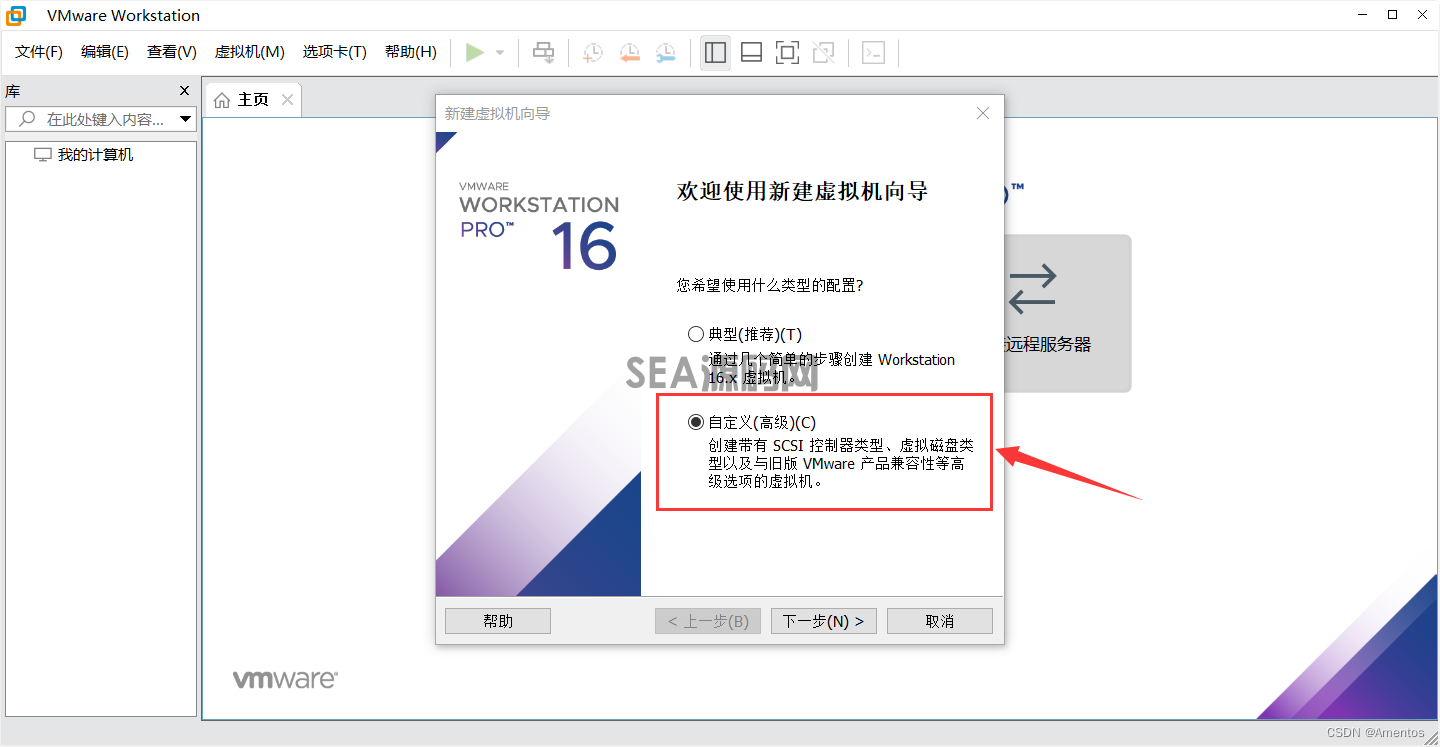Open the 编辑(E) menu
The height and width of the screenshot is (747, 1440).
tap(105, 52)
